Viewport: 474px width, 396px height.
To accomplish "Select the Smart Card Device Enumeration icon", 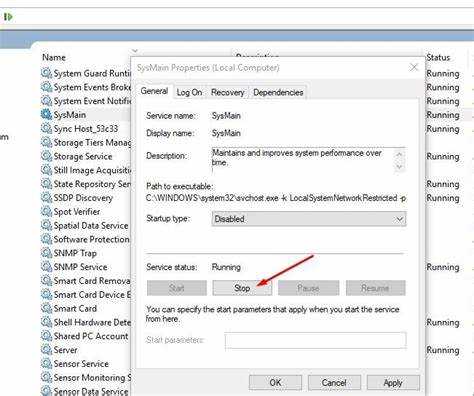I will (46, 294).
